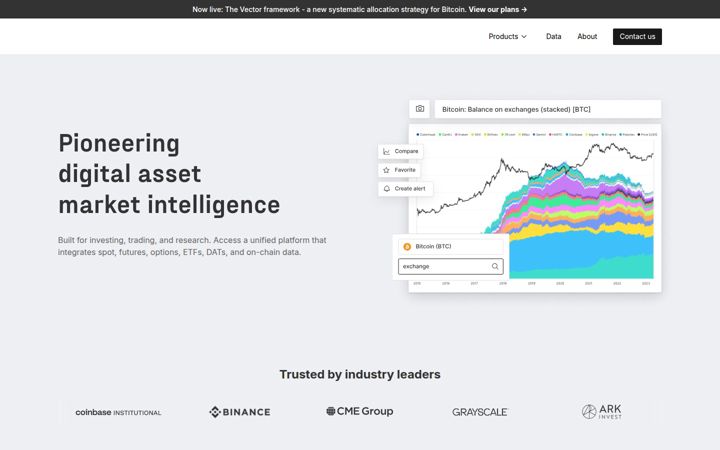Viewport: 720px width, 450px height.
Task: Click the ARK Invest logo
Action: (x=602, y=411)
